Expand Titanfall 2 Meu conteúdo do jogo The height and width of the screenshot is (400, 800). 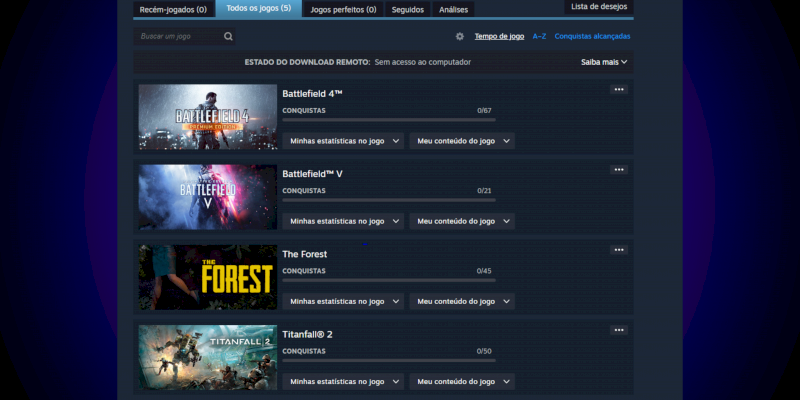462,381
